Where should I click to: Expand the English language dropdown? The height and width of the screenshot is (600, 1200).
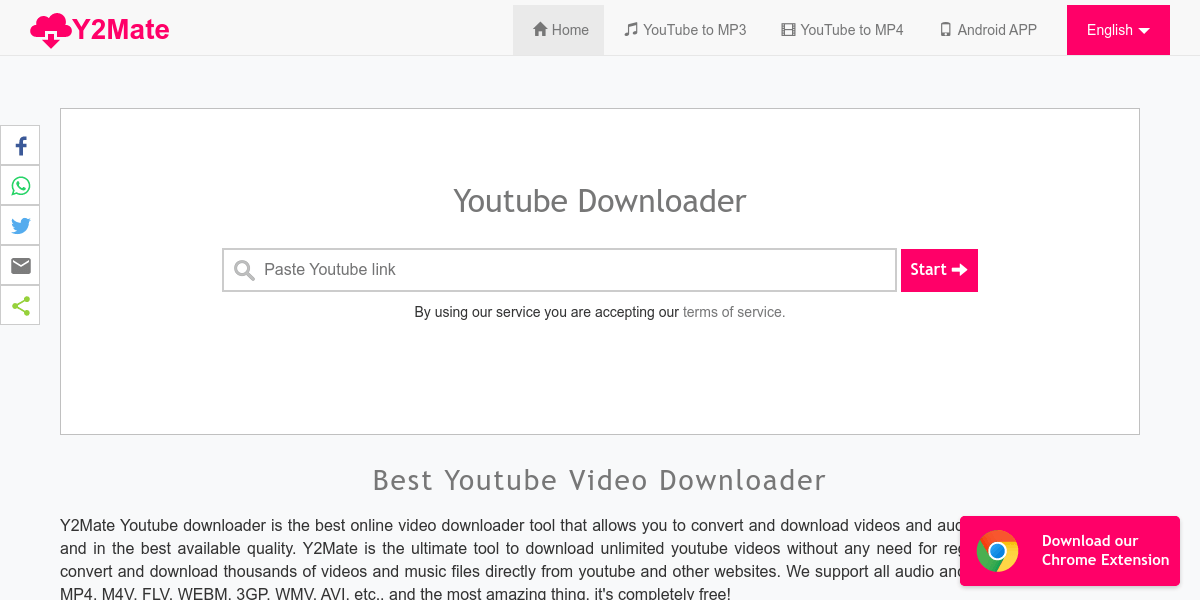click(x=1118, y=30)
